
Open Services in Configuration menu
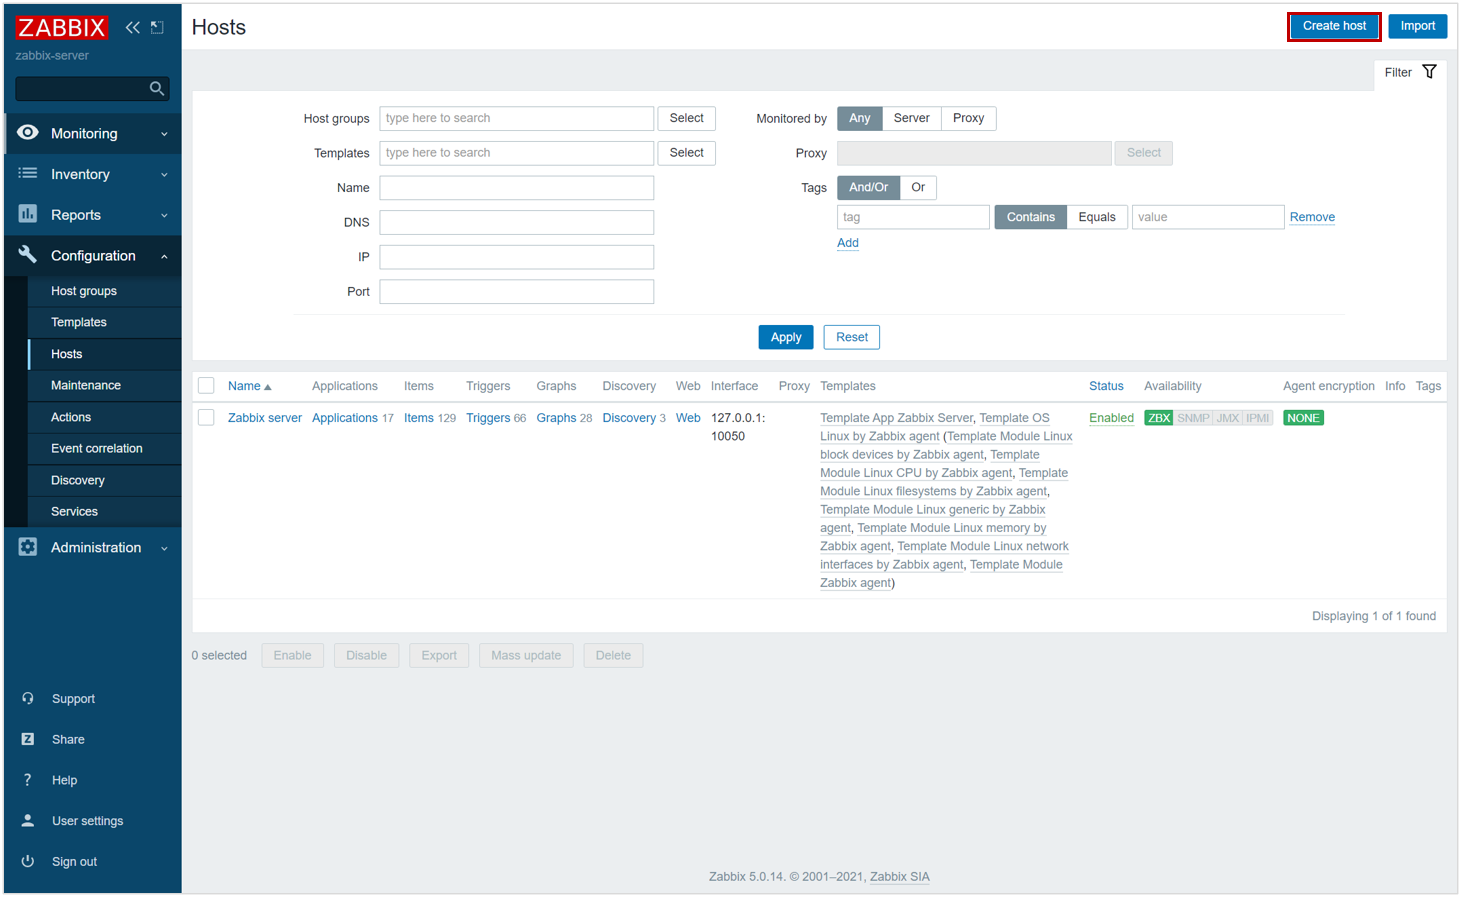(x=75, y=511)
